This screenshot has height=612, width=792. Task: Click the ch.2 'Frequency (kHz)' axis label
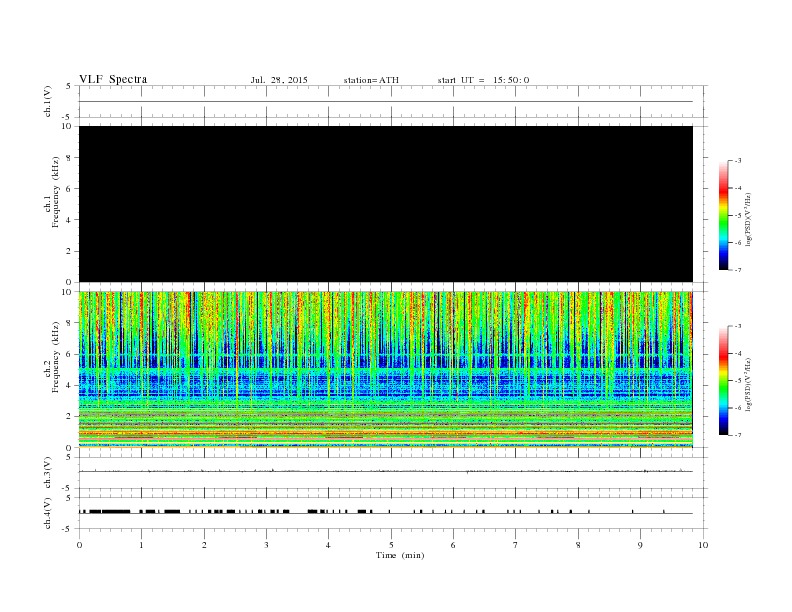pos(55,356)
